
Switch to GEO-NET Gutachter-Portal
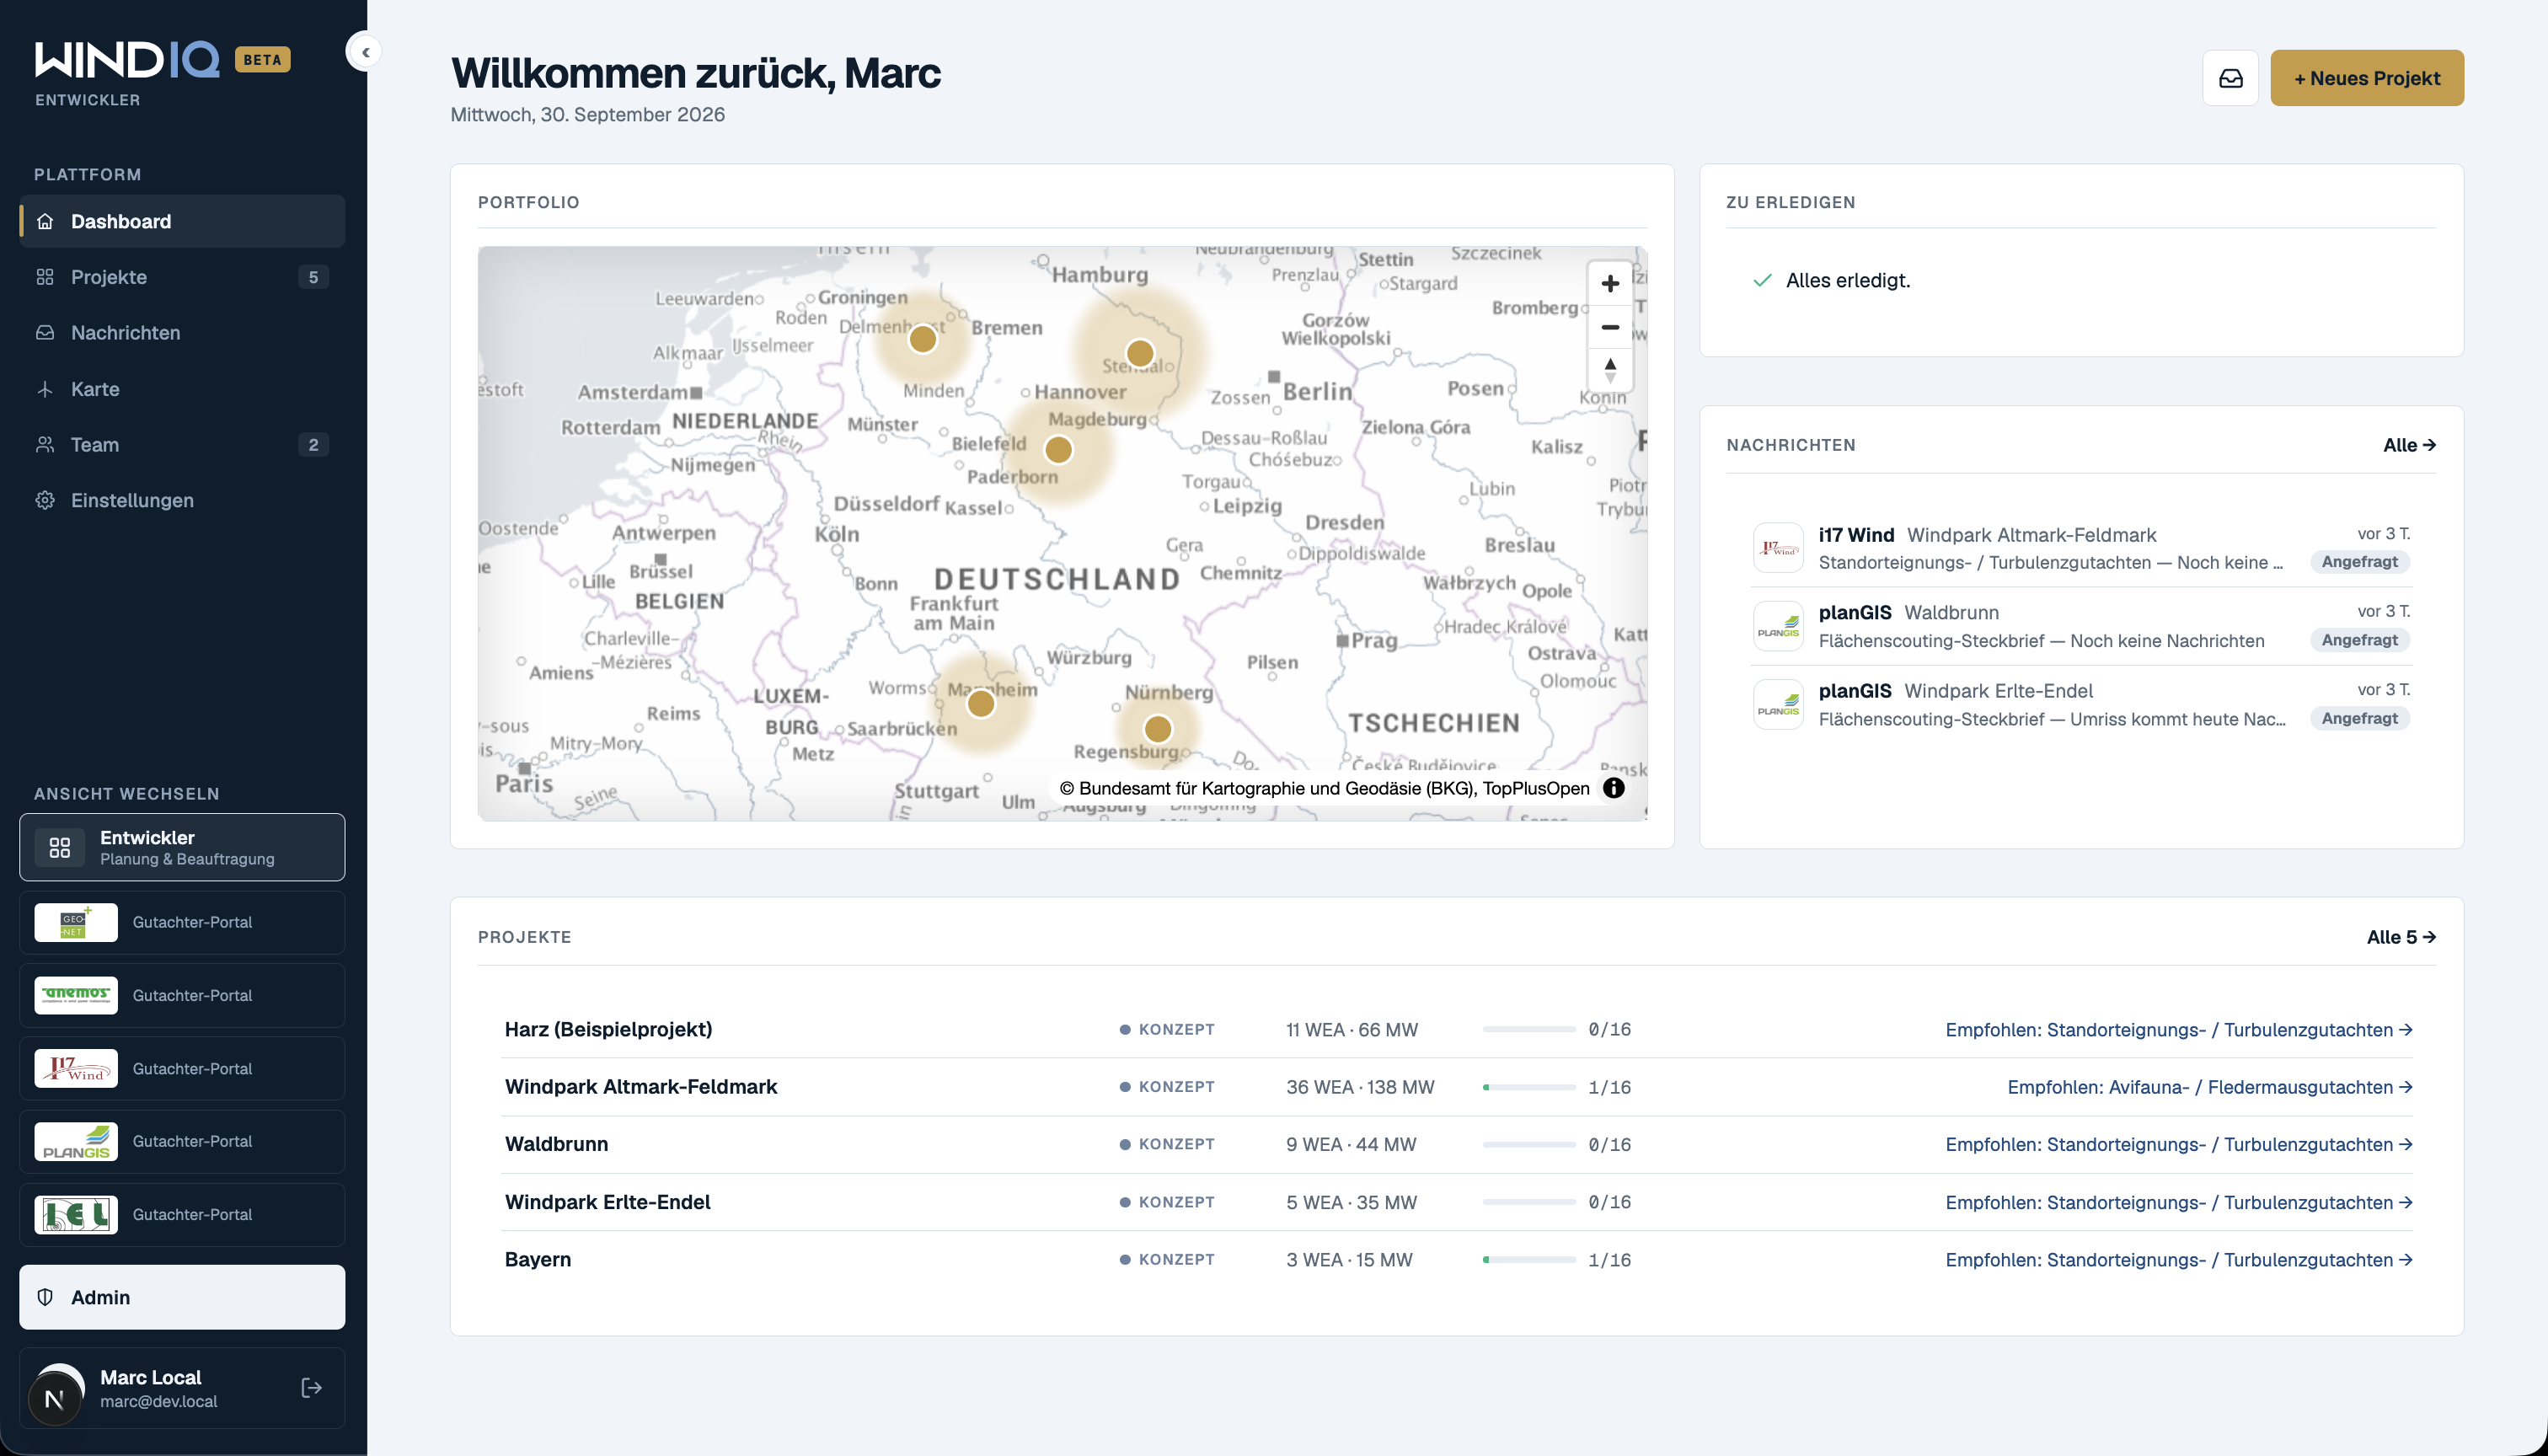click(x=182, y=922)
